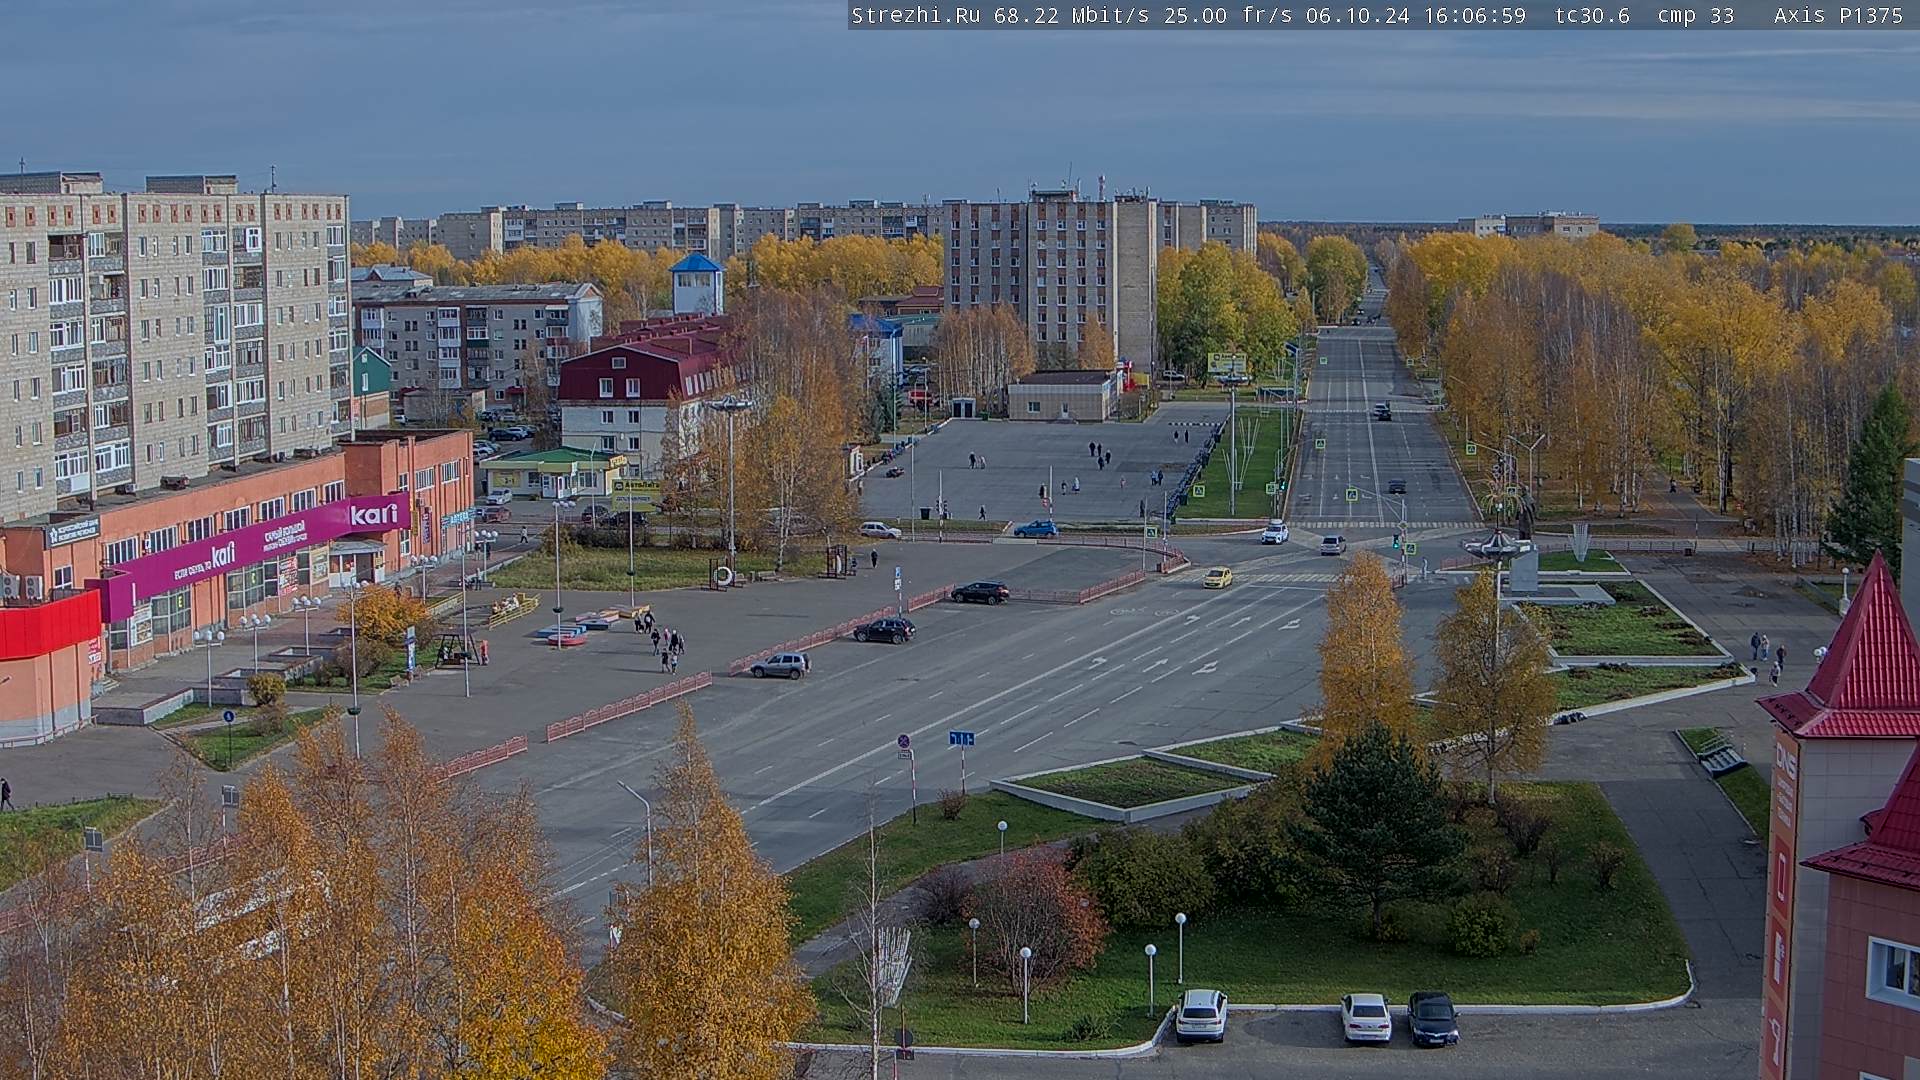The height and width of the screenshot is (1080, 1920).
Task: Click the Strezhi.Ru overlay text
Action: [915, 15]
